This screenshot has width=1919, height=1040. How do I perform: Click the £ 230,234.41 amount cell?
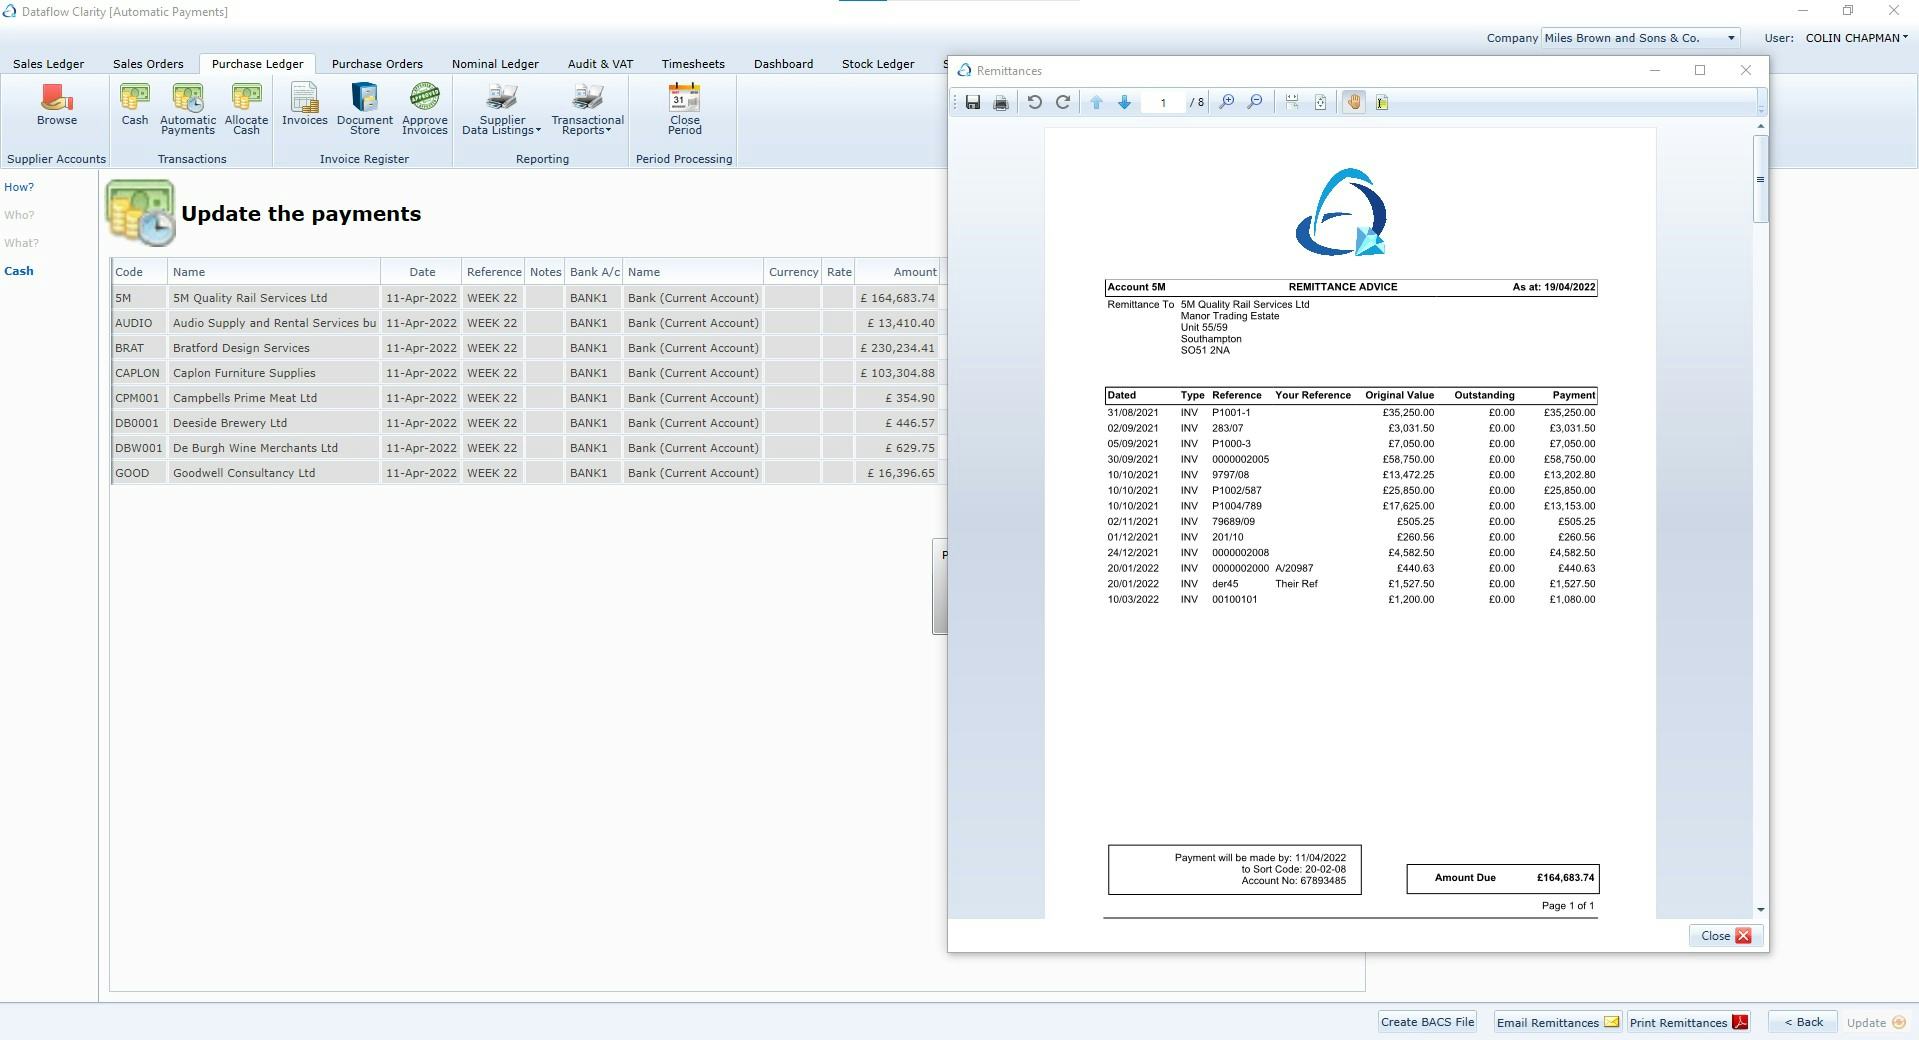(x=897, y=348)
